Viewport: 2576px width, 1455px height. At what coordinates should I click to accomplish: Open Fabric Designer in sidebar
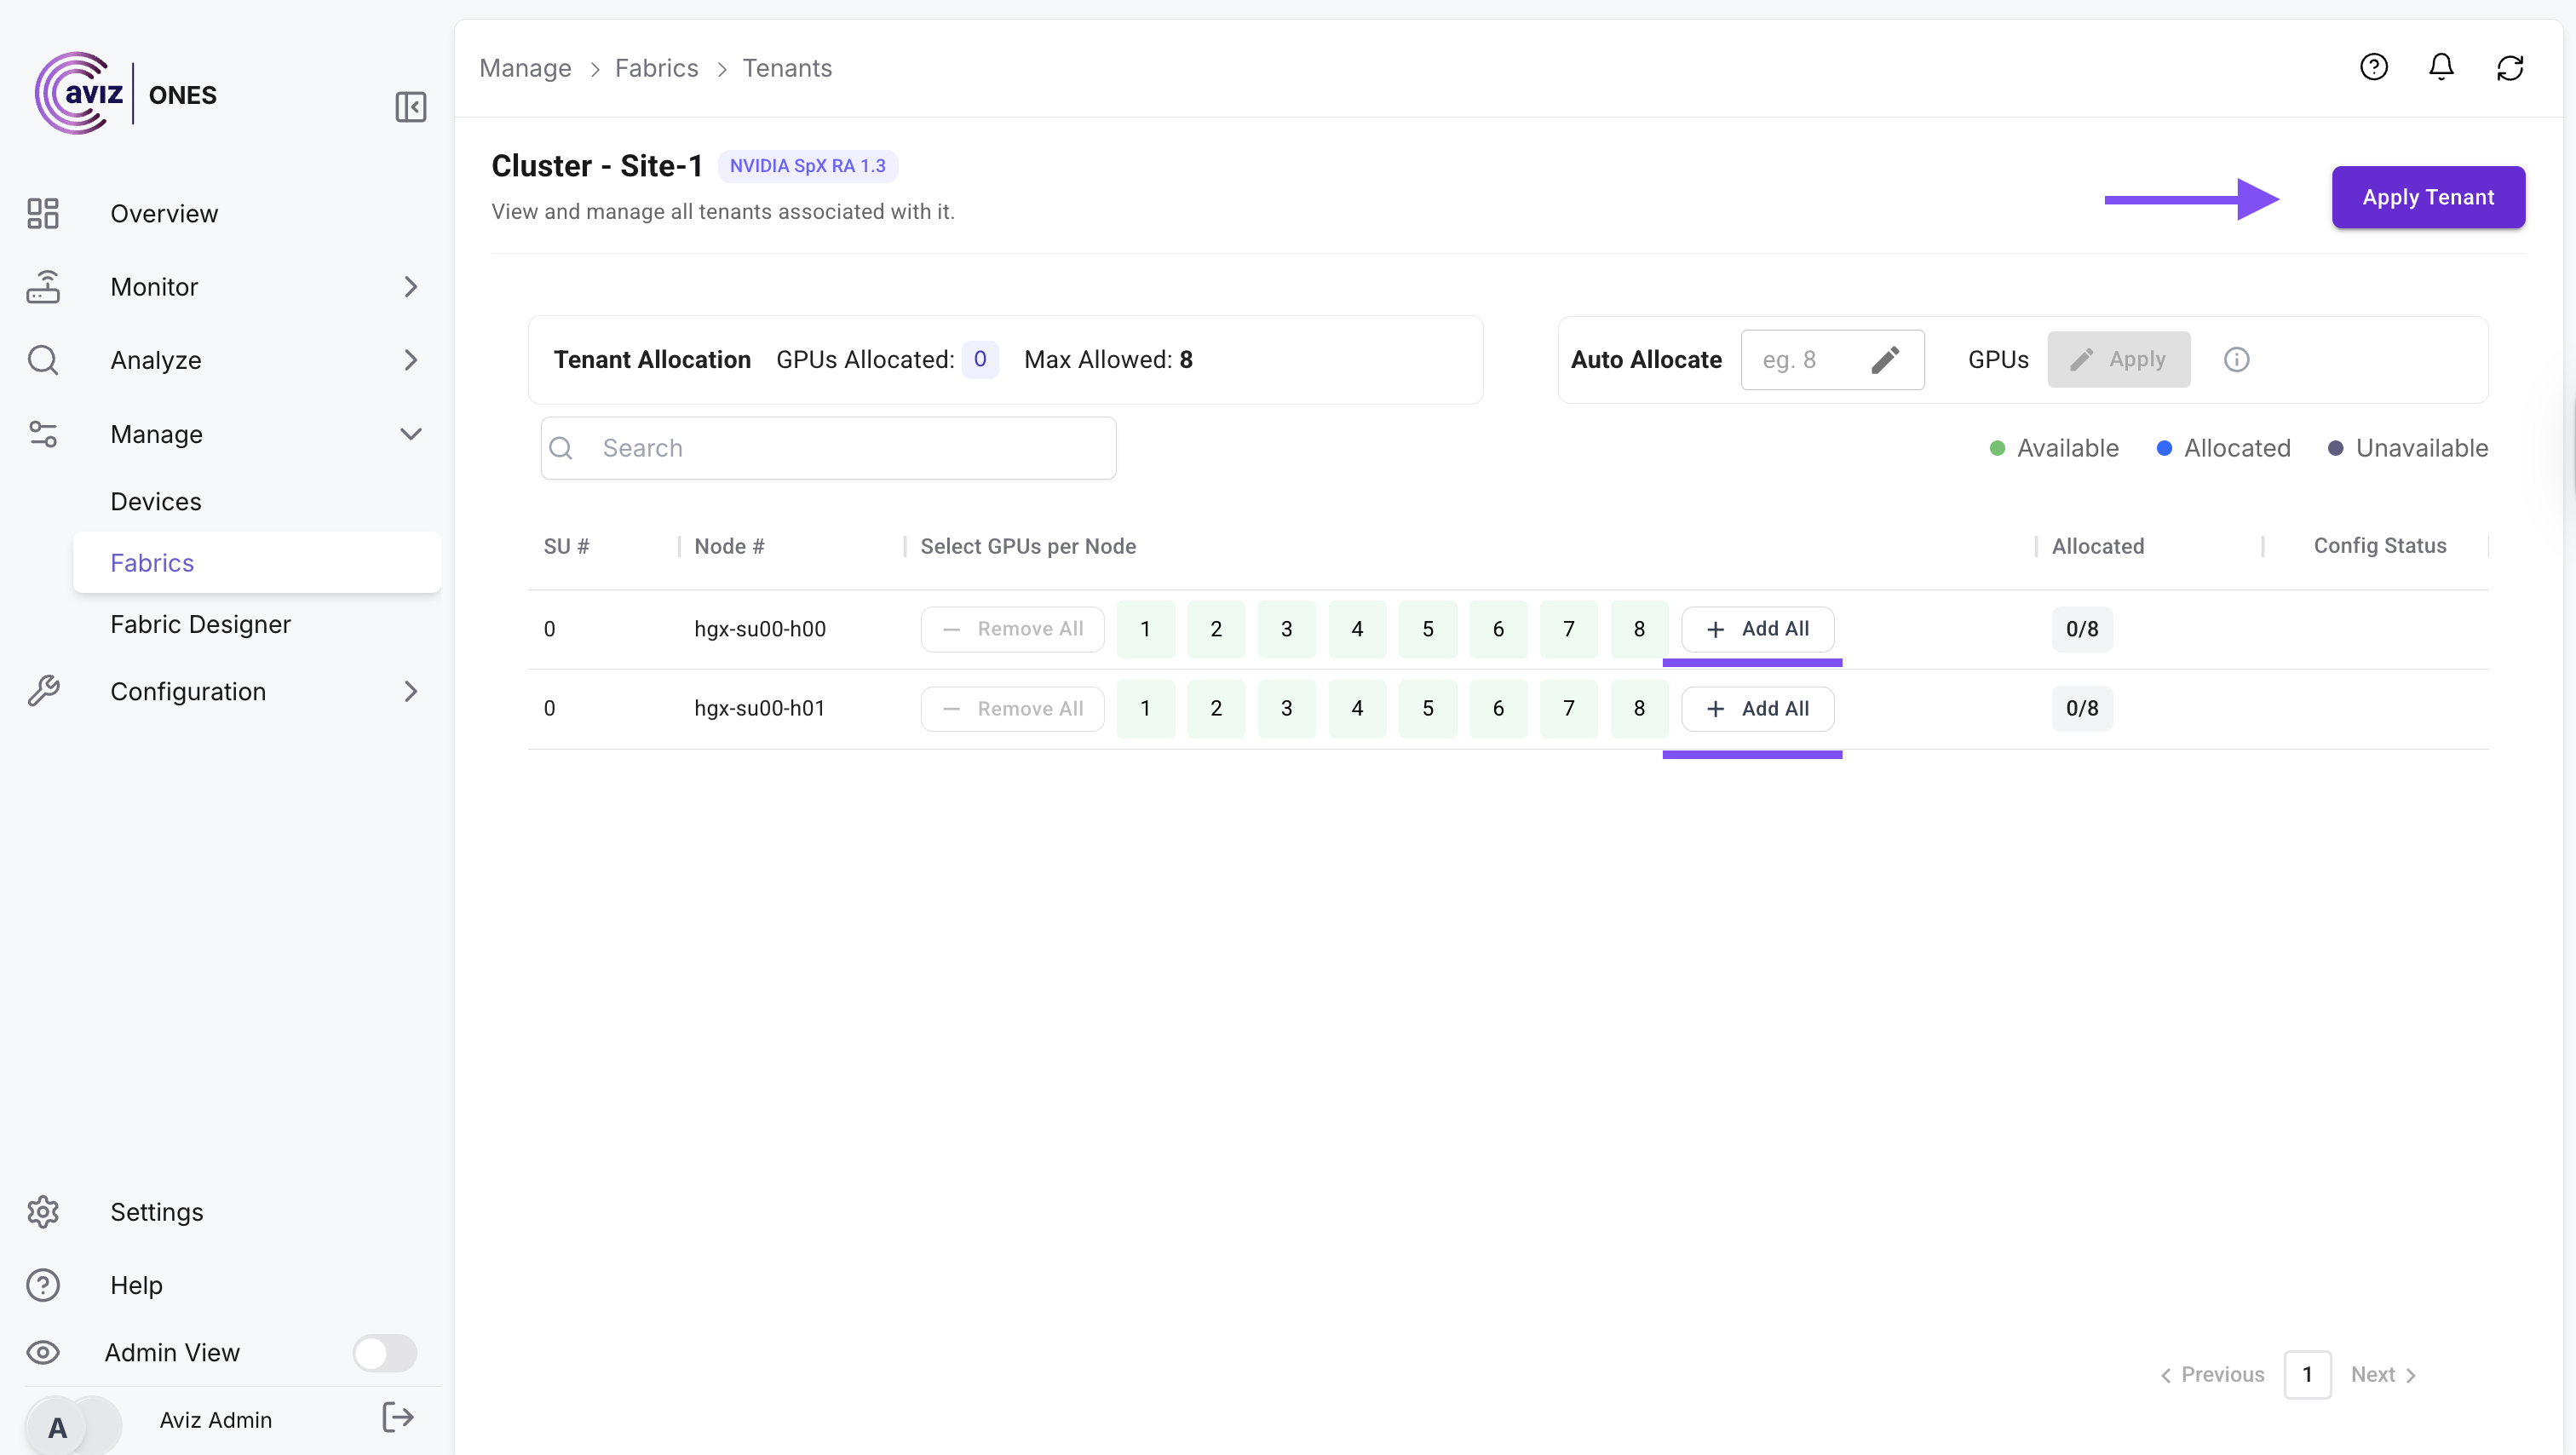tap(200, 624)
